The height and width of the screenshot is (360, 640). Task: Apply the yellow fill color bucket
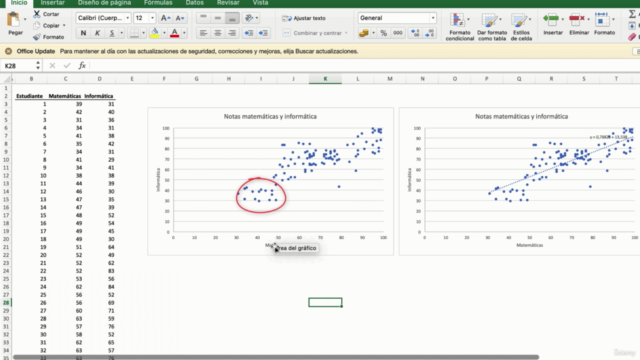155,33
